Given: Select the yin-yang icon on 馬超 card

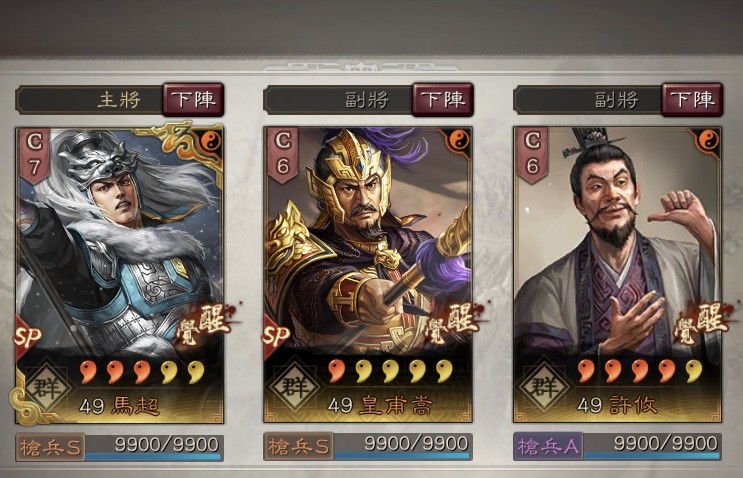Looking at the screenshot, I should pyautogui.click(x=211, y=141).
